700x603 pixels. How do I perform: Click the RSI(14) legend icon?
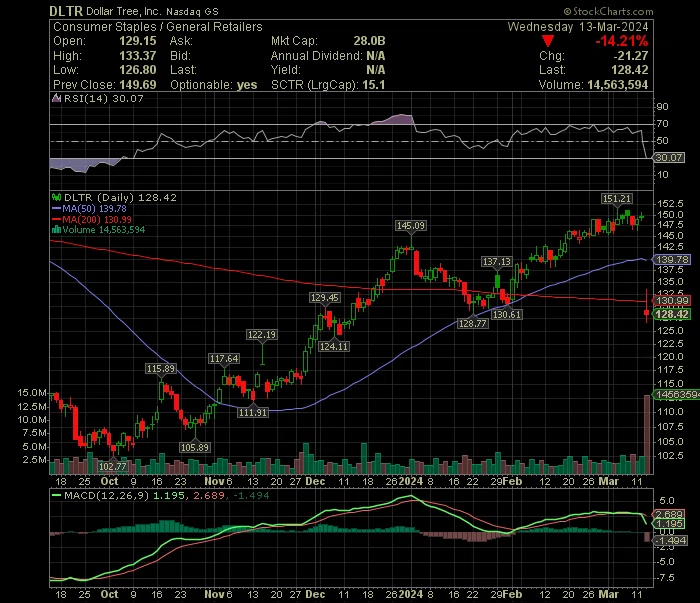coord(57,98)
